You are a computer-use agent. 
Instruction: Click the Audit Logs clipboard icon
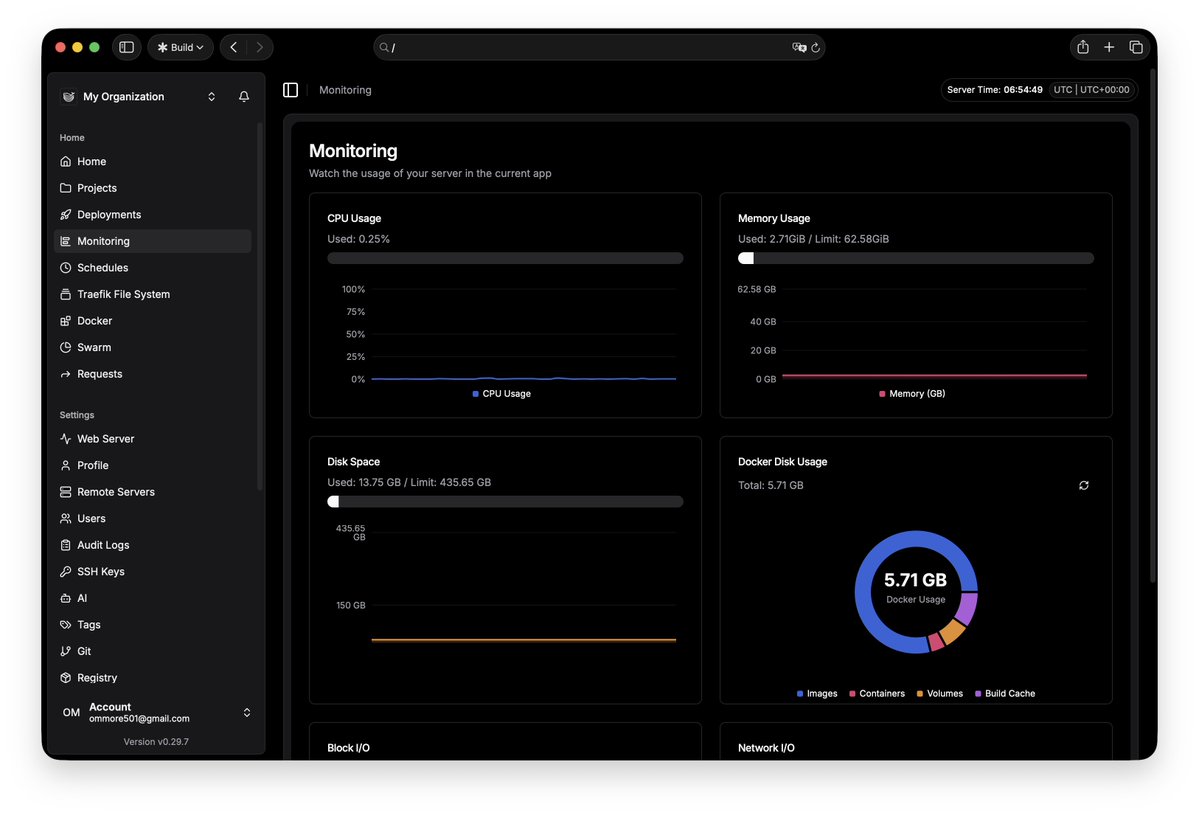coord(66,545)
